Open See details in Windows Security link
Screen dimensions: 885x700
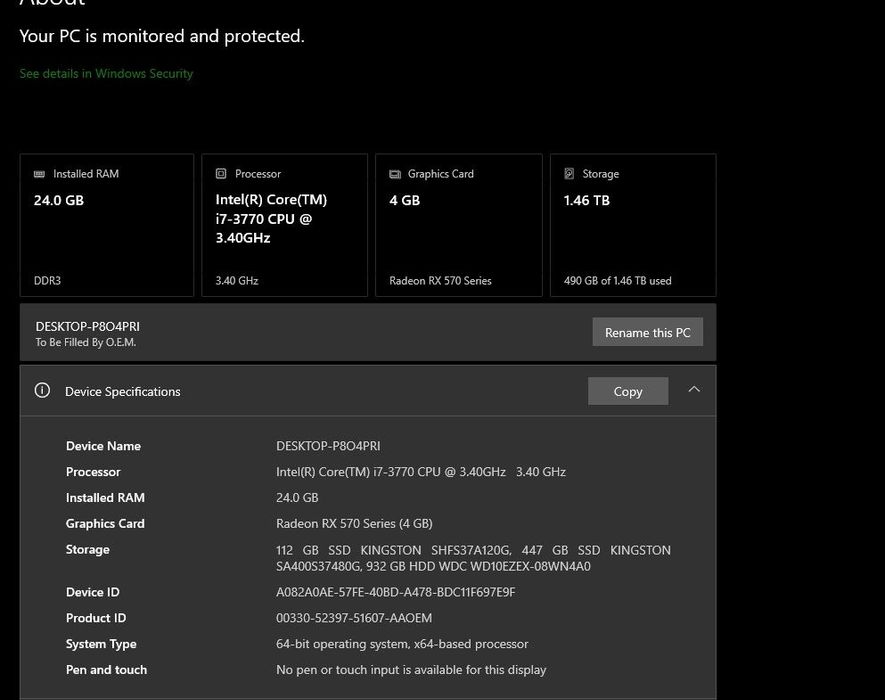point(106,73)
